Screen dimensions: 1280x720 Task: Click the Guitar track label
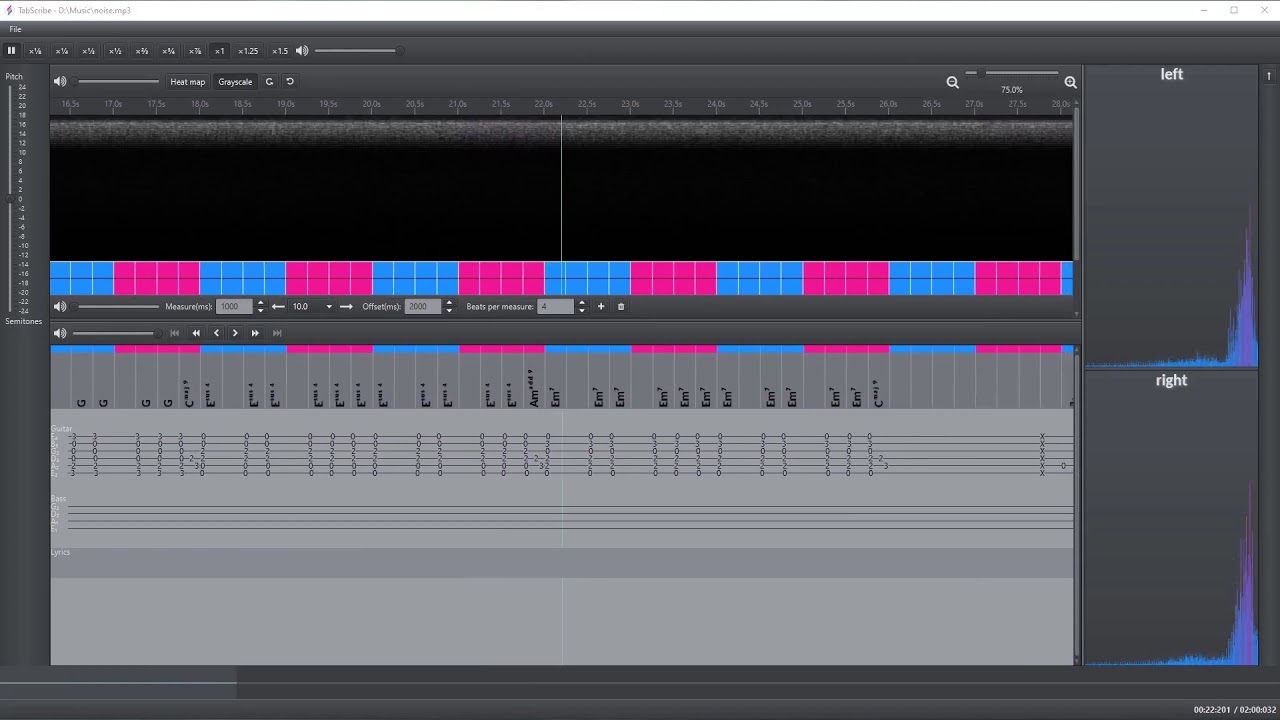pos(61,429)
